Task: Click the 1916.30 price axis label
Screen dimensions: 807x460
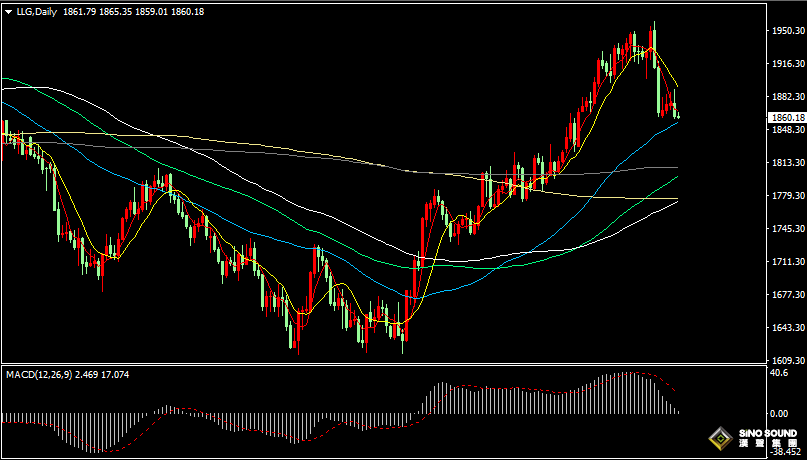Action: 788,64
